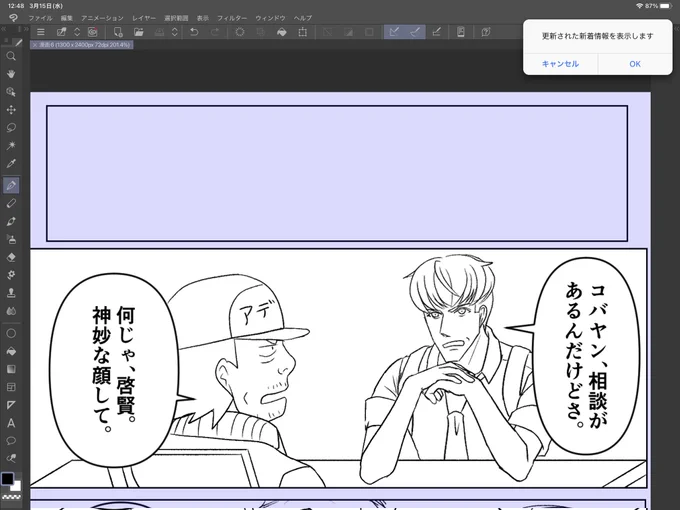Viewport: 680px width, 510px height.
Task: Select the Blend tool
Action: (x=11, y=311)
